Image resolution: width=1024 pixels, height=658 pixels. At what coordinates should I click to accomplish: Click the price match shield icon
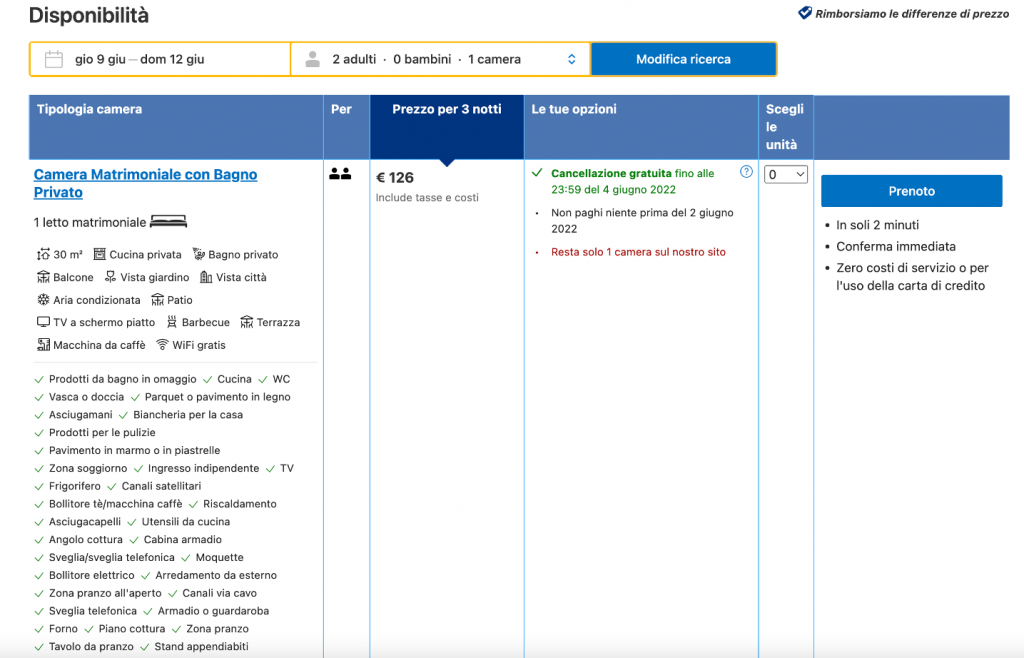tap(805, 14)
